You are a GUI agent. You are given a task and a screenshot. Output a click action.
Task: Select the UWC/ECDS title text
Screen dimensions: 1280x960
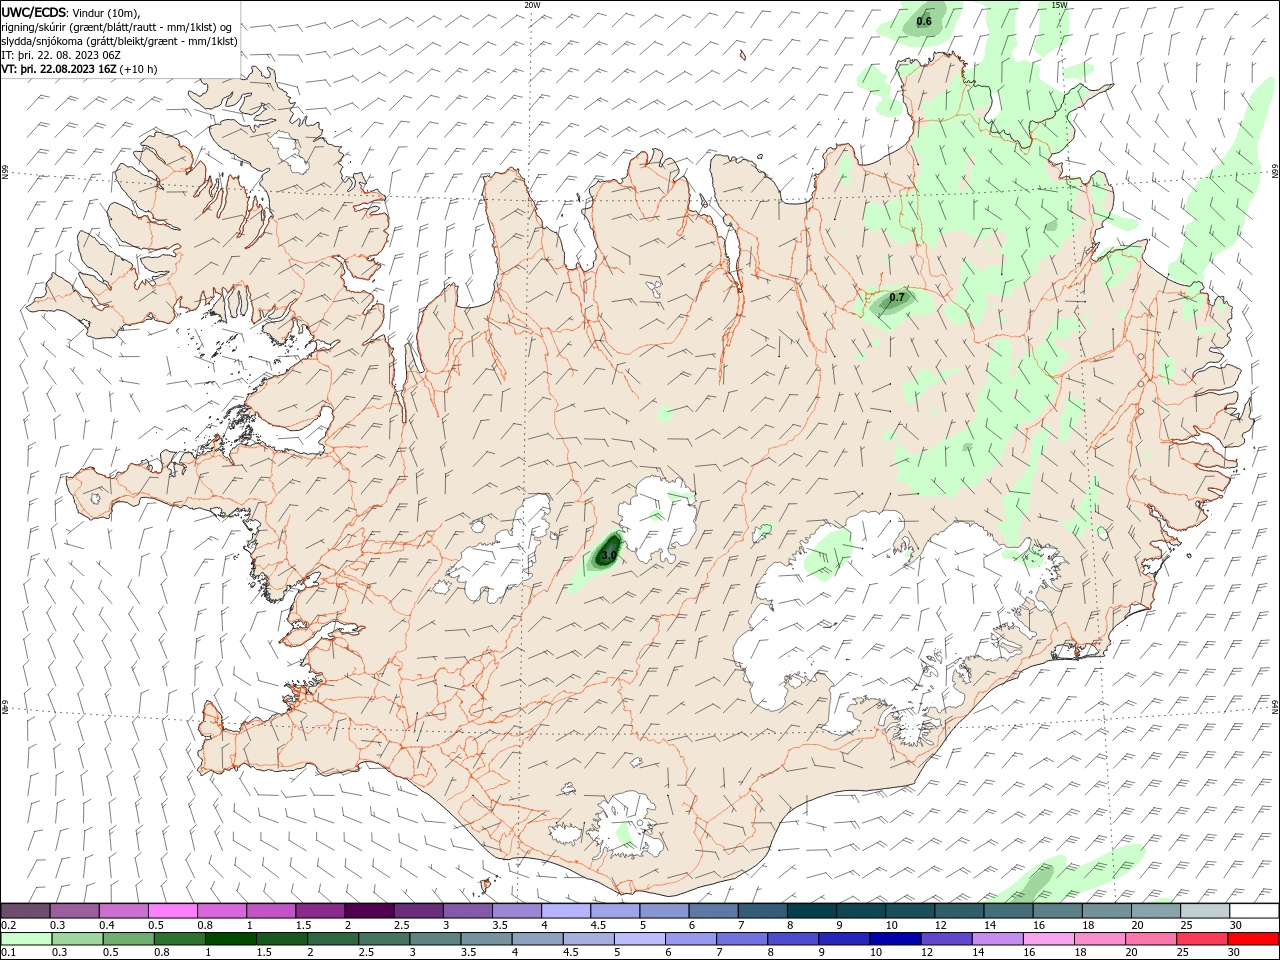(x=34, y=12)
